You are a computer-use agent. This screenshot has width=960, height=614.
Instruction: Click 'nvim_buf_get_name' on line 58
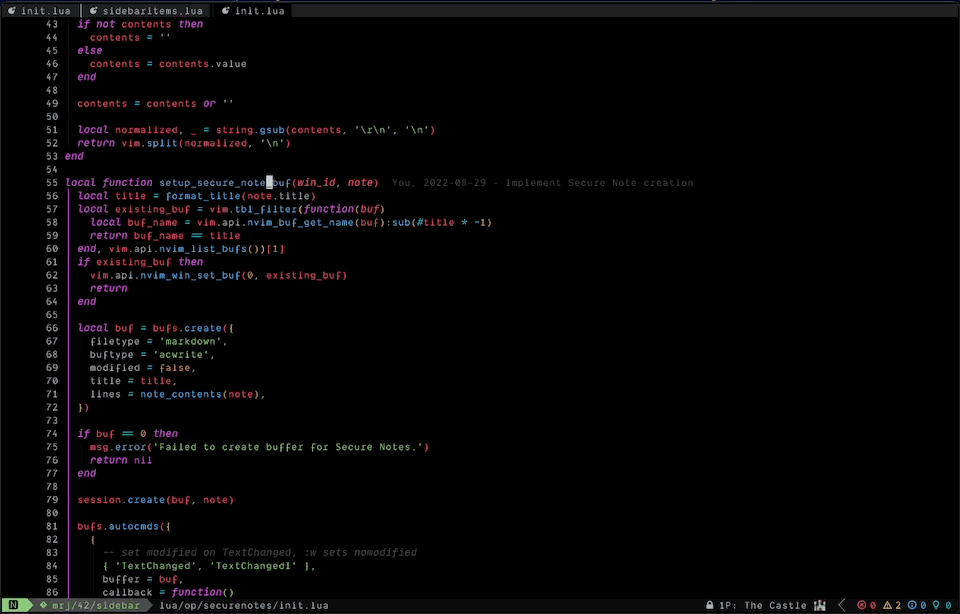[300, 222]
